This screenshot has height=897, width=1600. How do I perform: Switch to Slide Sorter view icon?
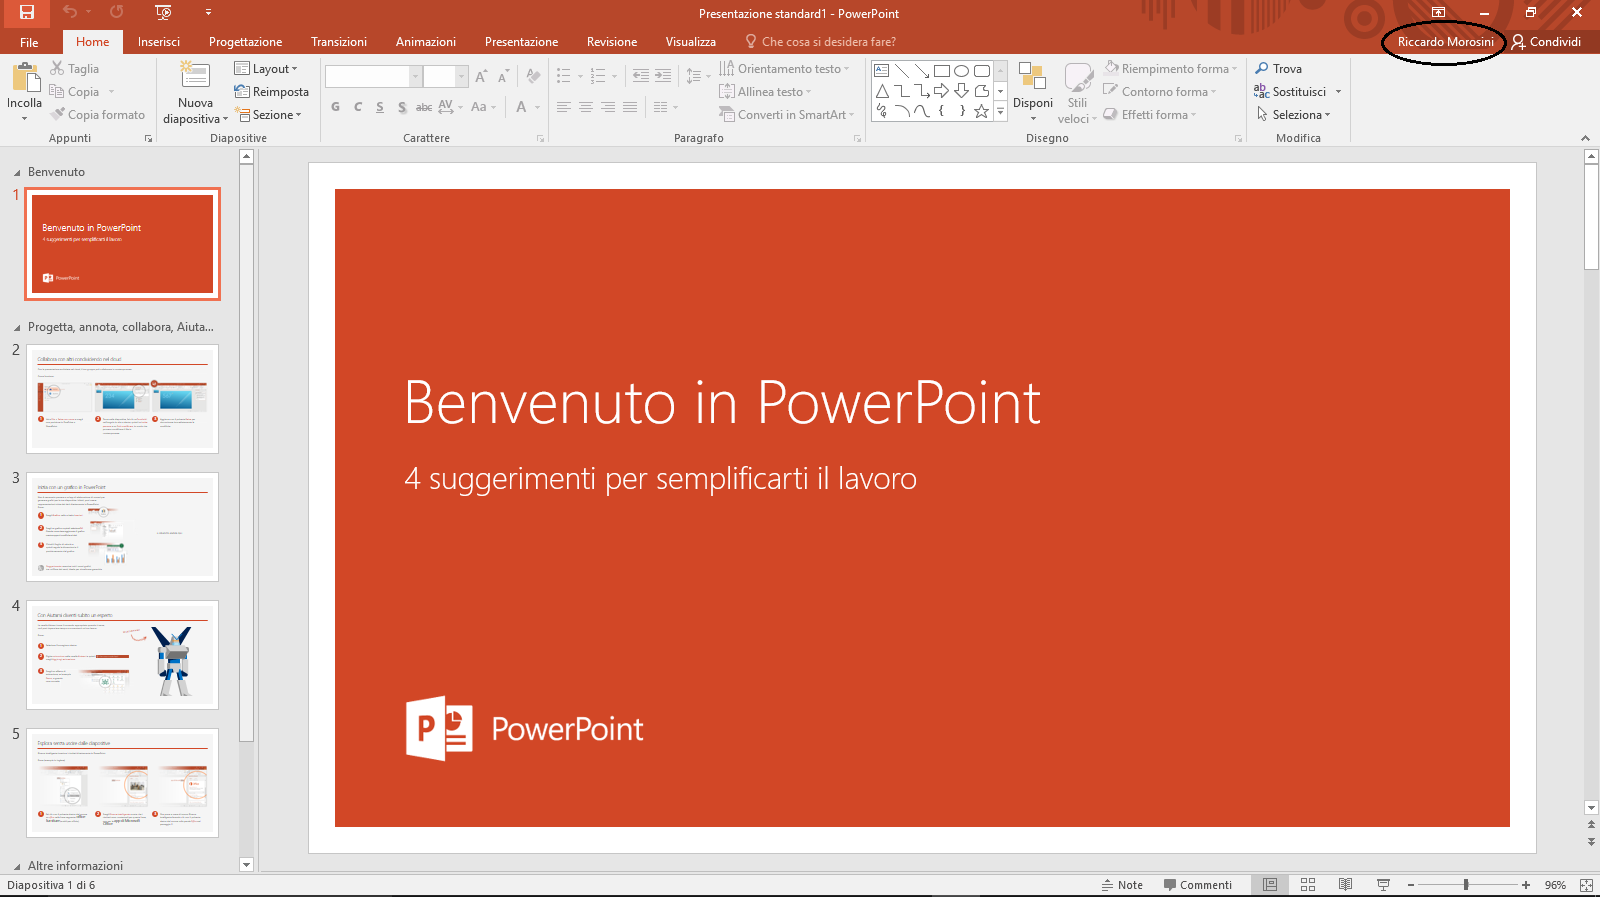coord(1308,885)
